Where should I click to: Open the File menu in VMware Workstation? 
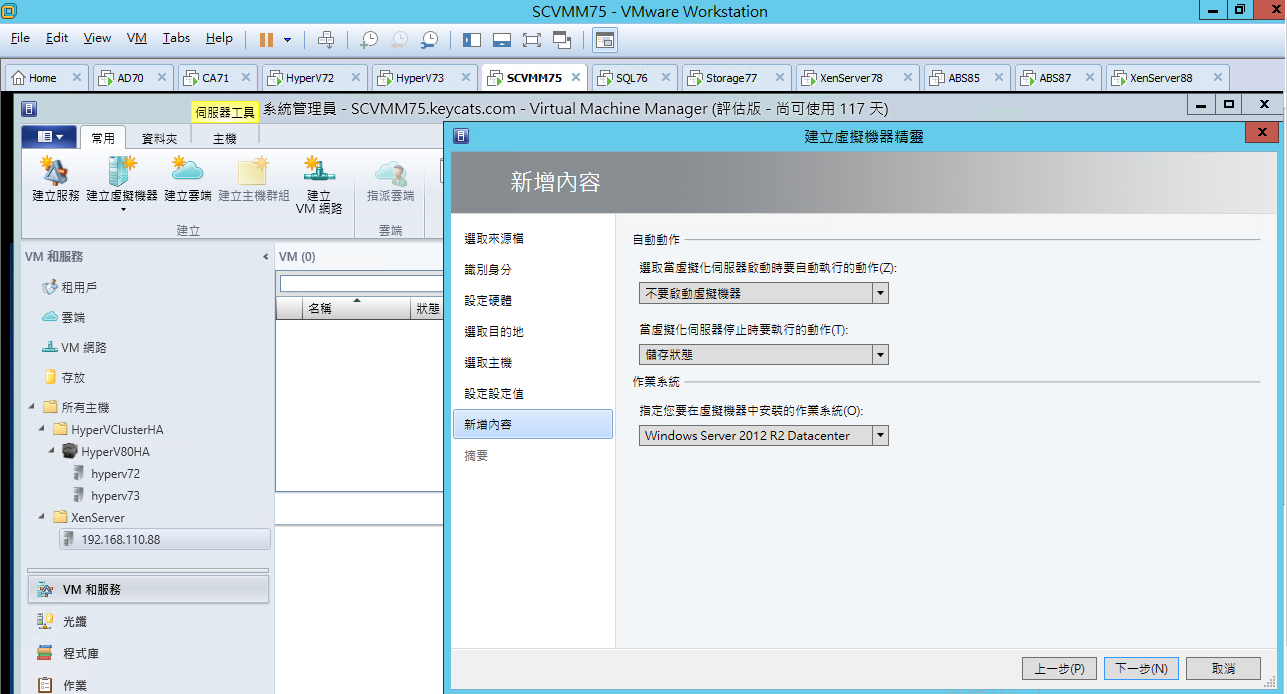coord(20,38)
